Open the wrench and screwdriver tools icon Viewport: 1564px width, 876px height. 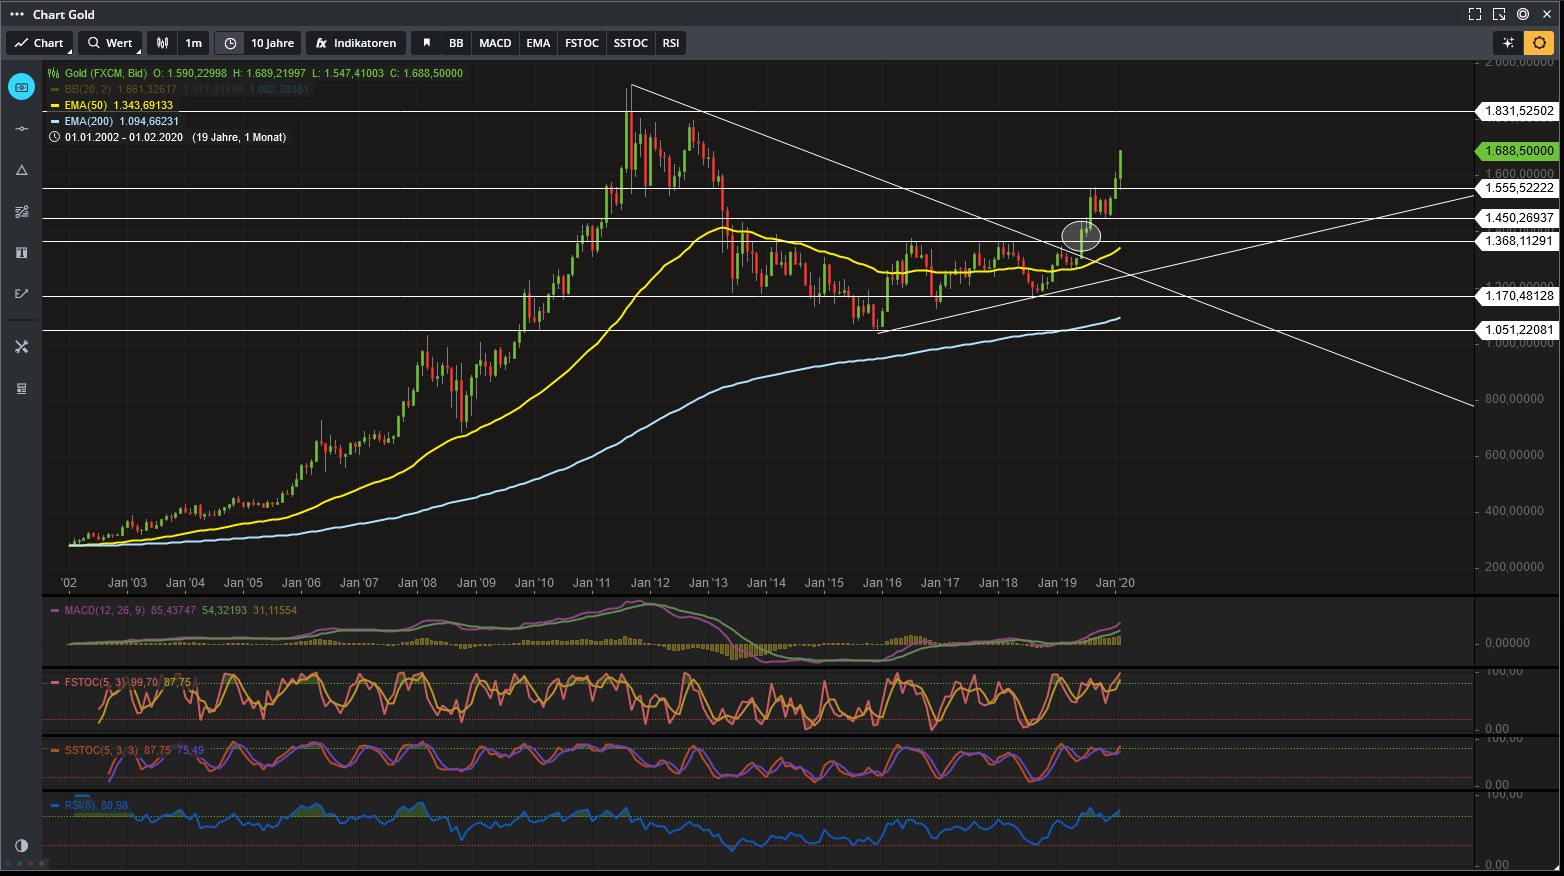[21, 347]
